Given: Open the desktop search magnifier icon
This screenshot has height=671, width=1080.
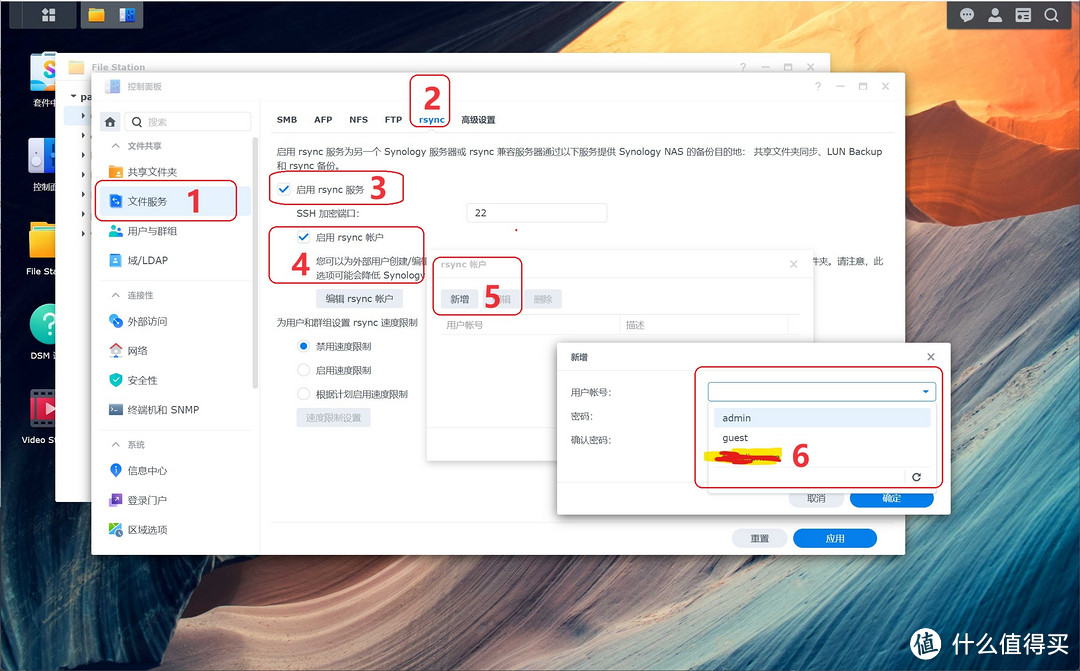Looking at the screenshot, I should (1051, 14).
